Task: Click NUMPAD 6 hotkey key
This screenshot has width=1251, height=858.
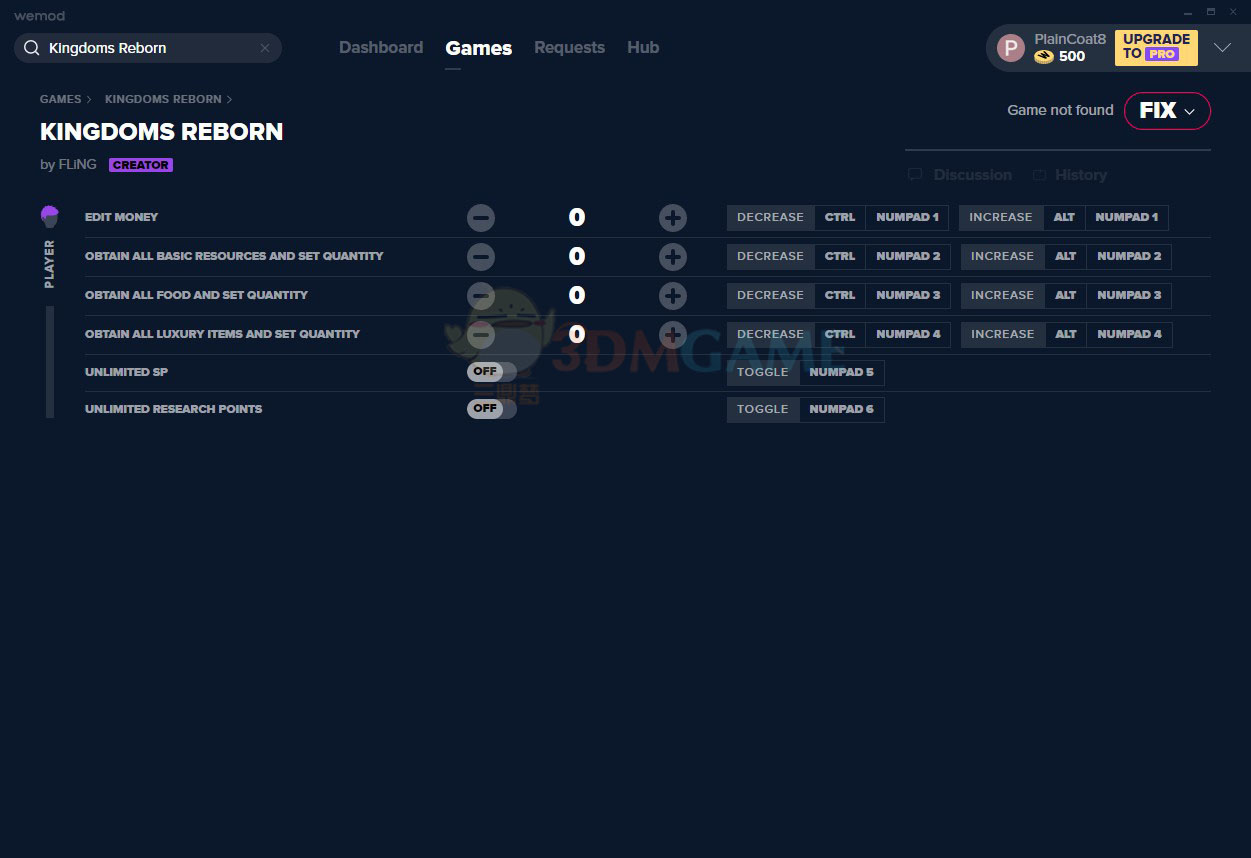Action: point(841,409)
